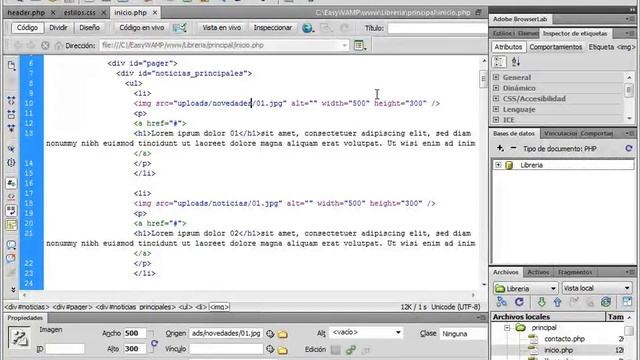Open the Vista local view dropdown
Viewport: 640px width, 360px height.
(597, 288)
